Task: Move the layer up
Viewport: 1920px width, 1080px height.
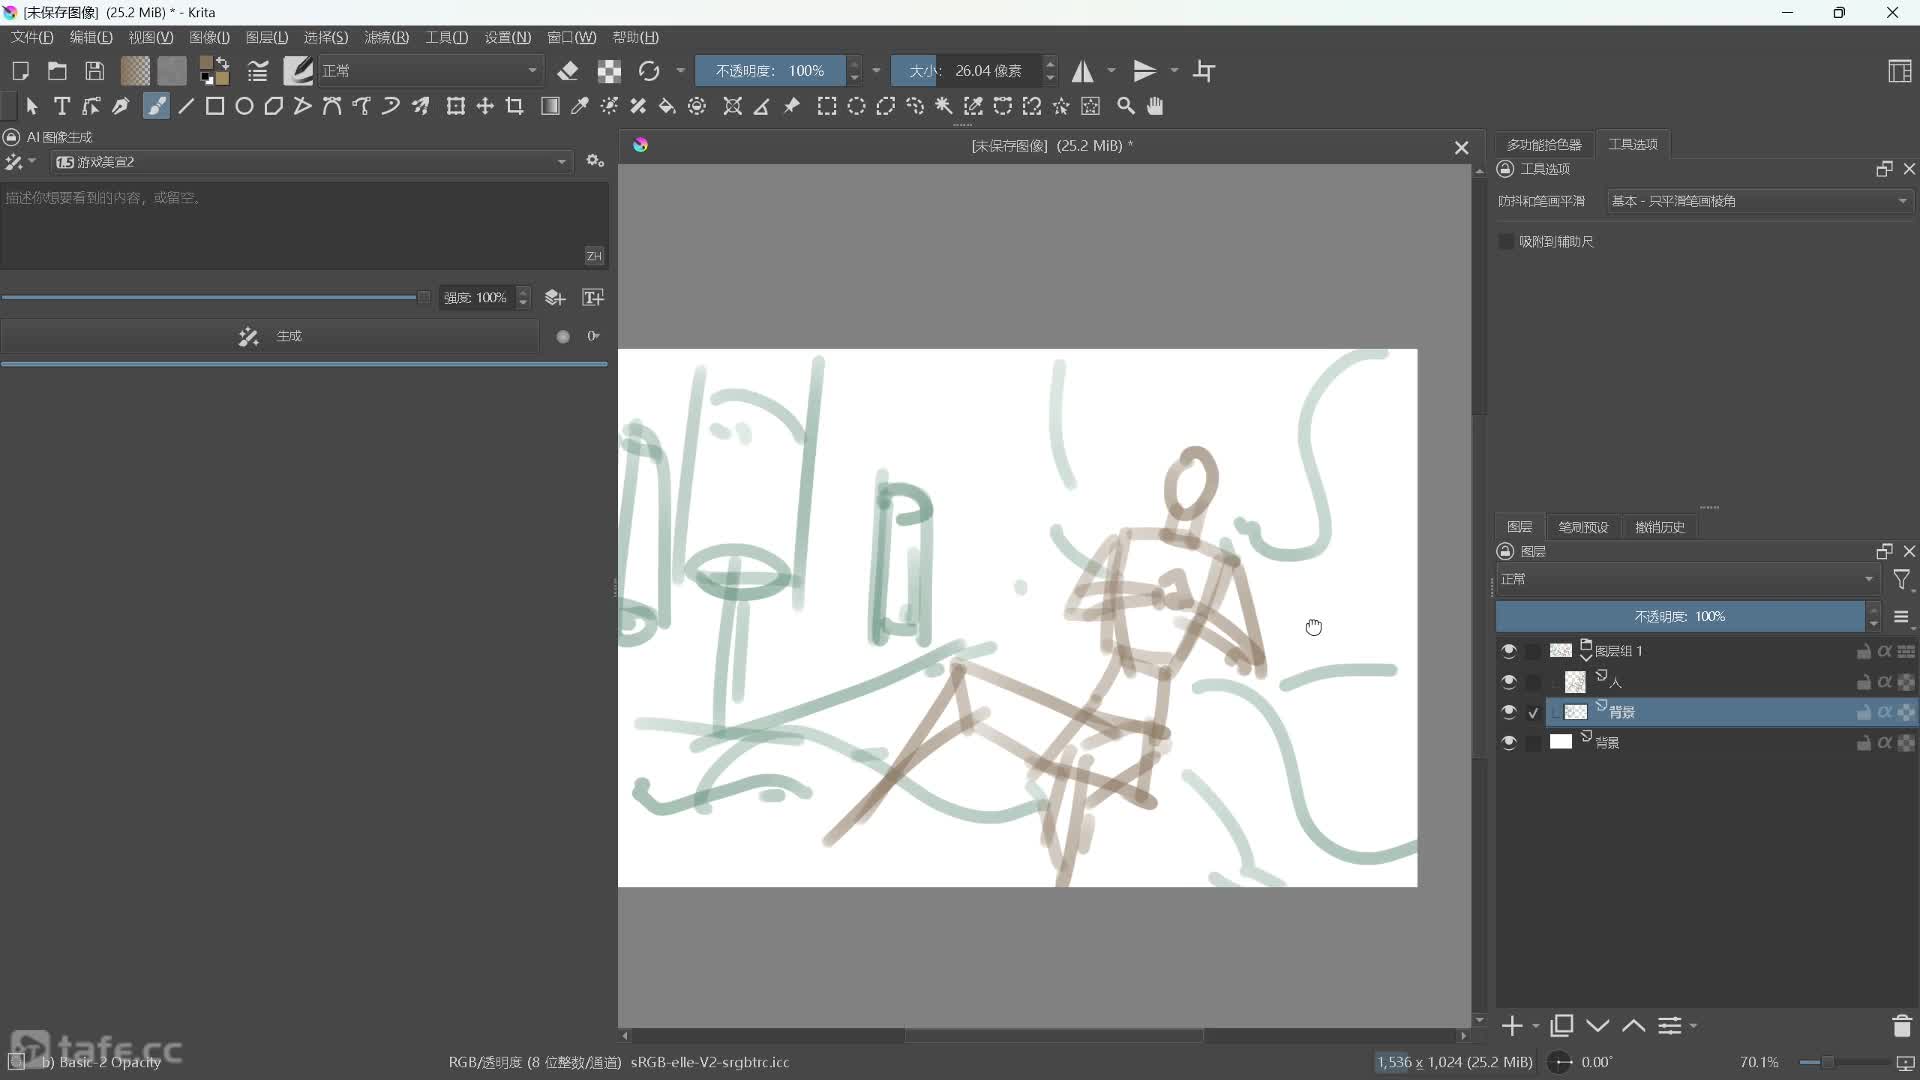Action: point(1634,1026)
